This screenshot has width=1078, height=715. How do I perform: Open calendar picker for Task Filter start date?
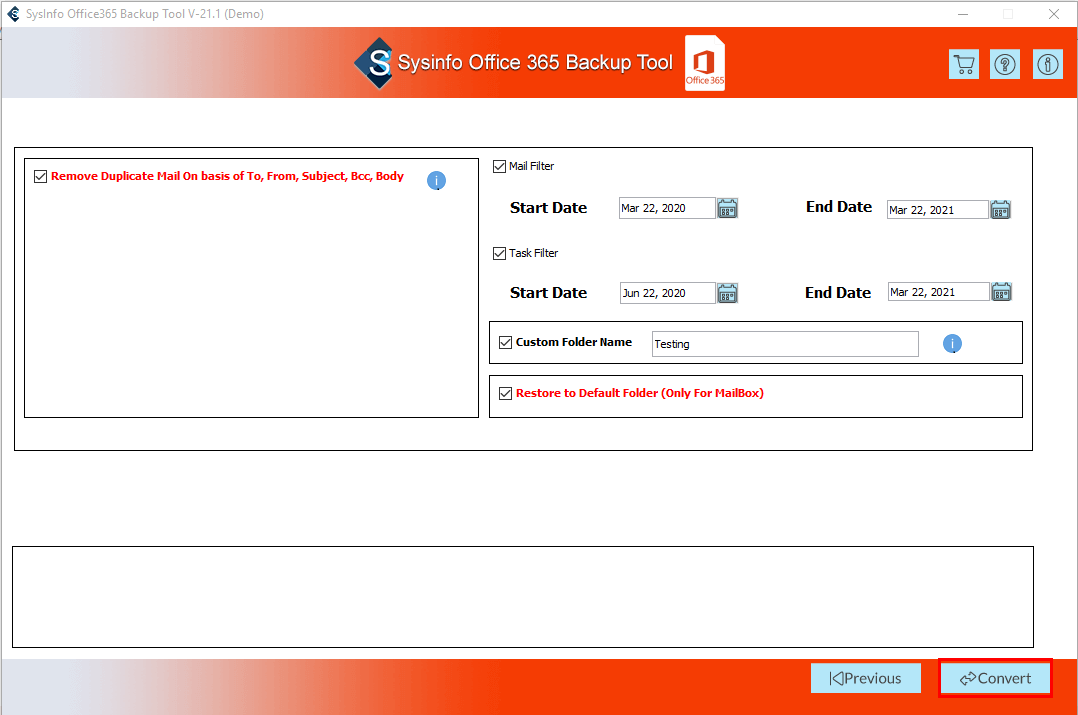point(727,293)
